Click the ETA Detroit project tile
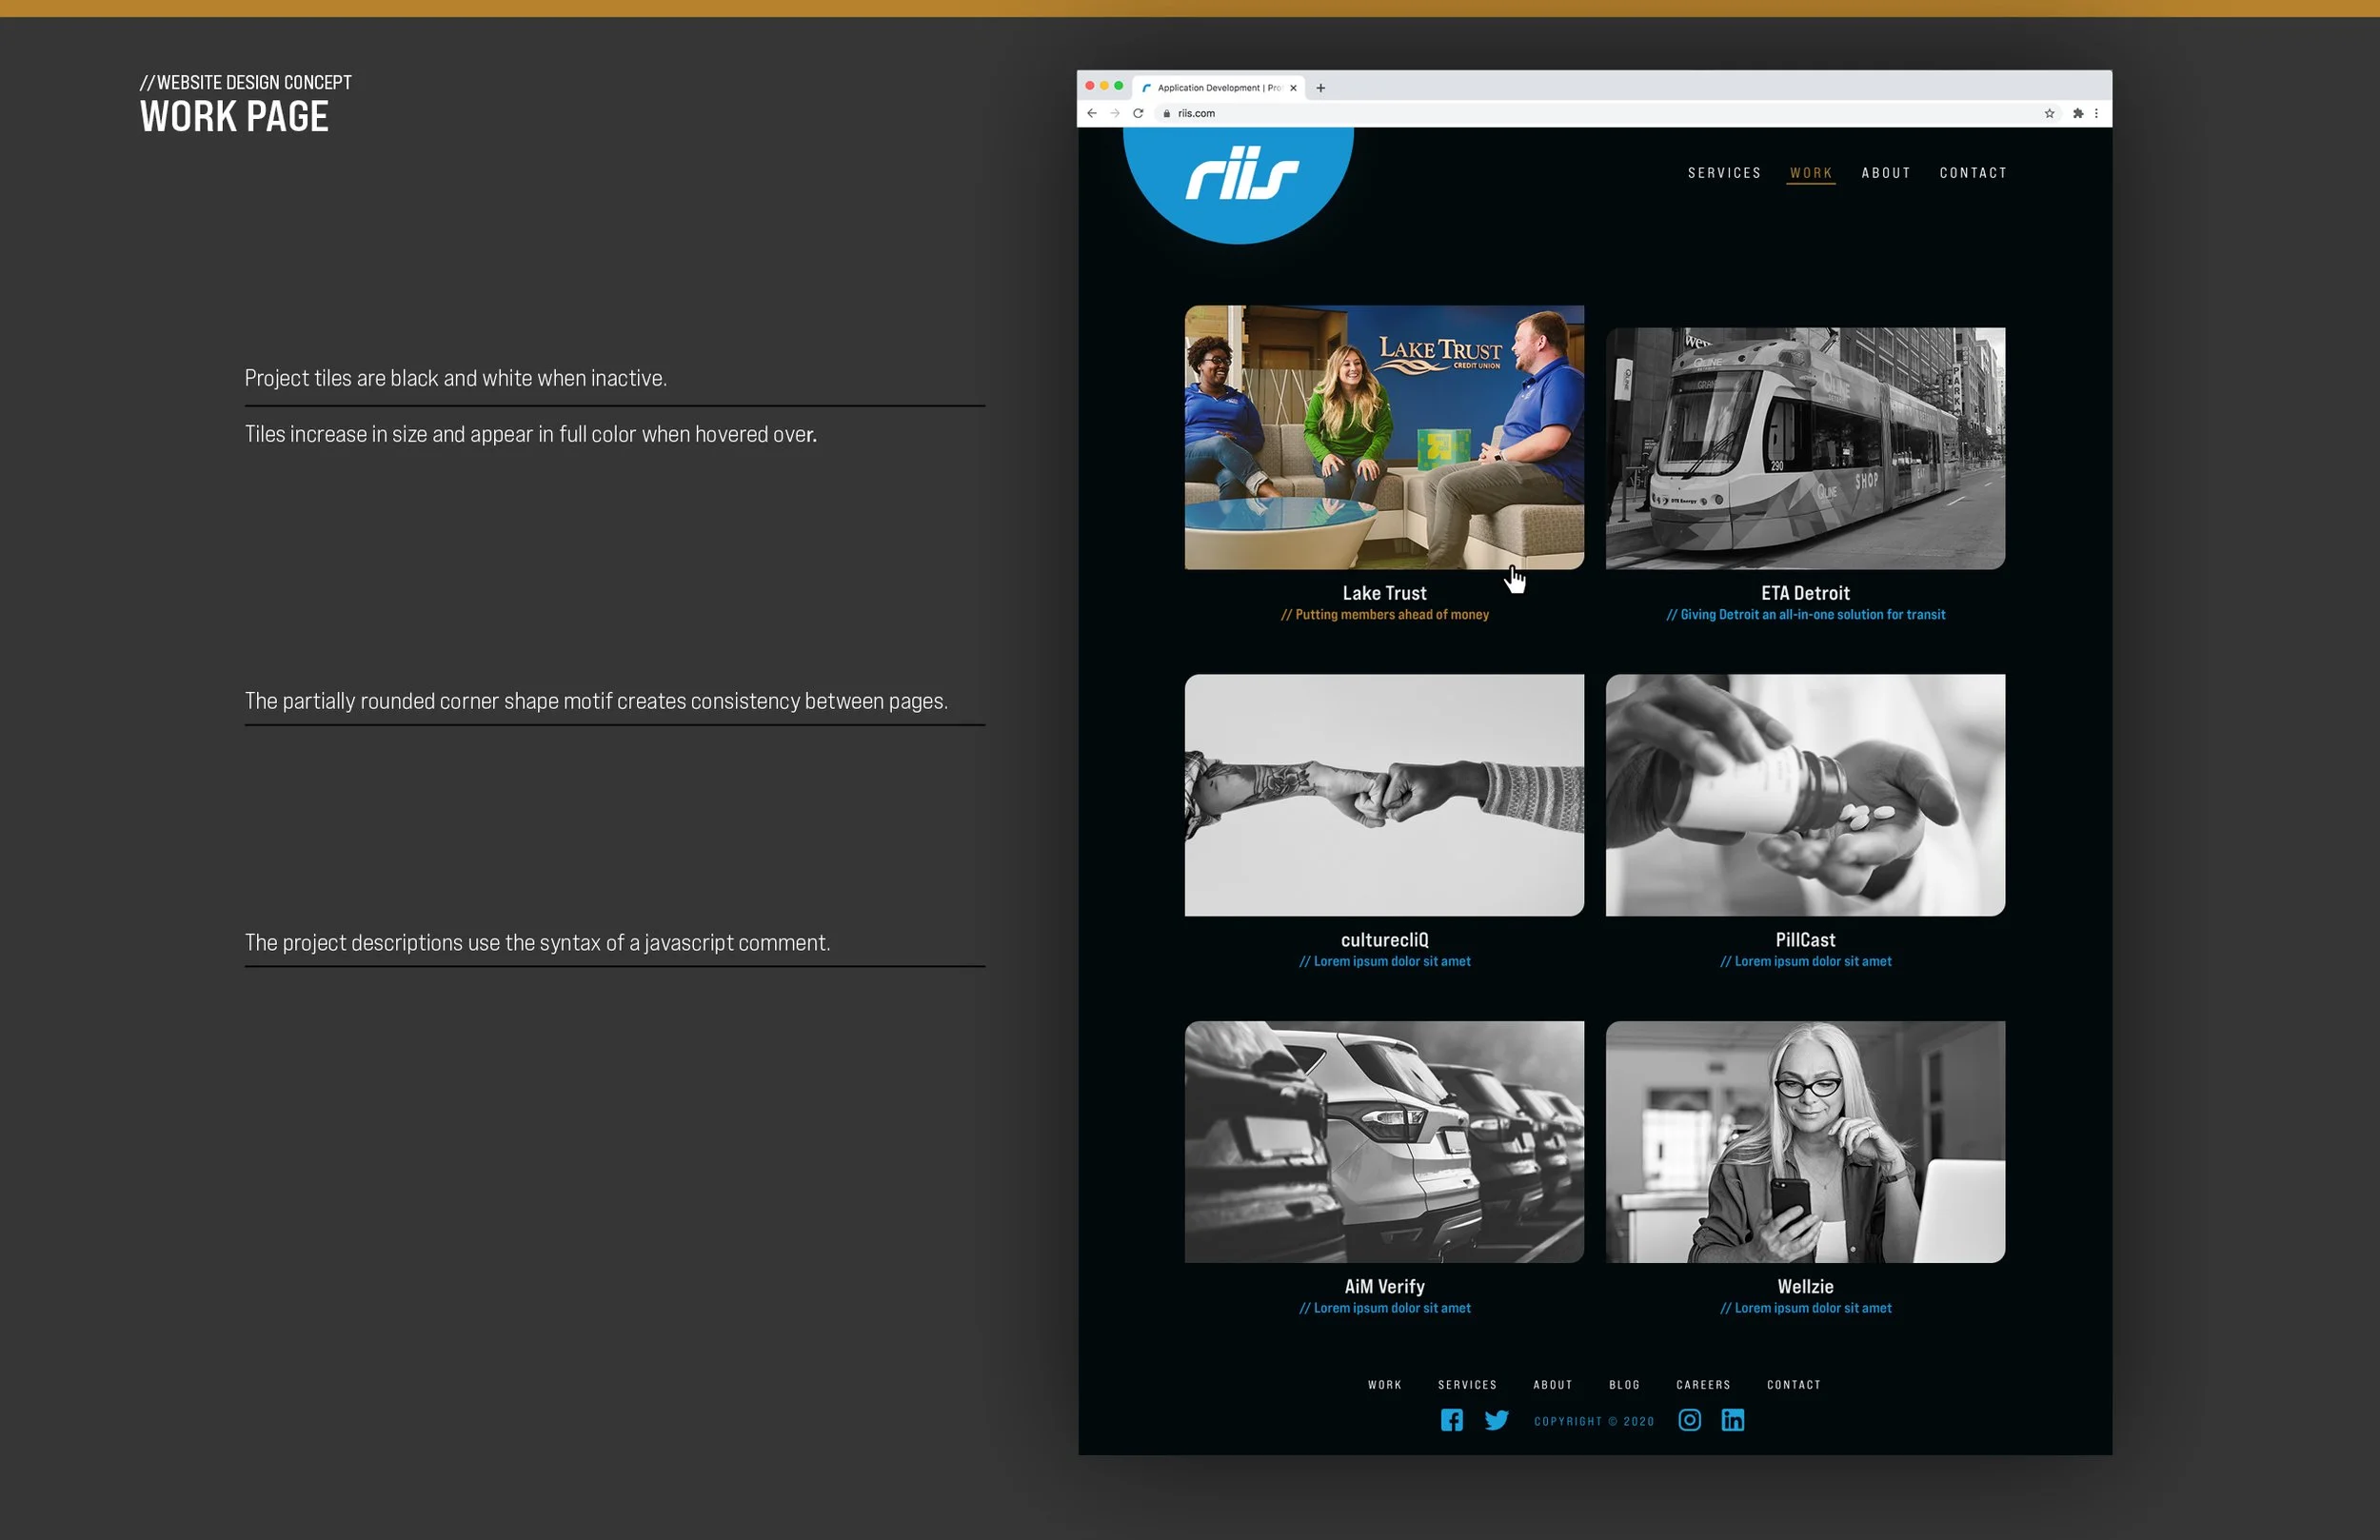The width and height of the screenshot is (2380, 1540). pos(1804,448)
